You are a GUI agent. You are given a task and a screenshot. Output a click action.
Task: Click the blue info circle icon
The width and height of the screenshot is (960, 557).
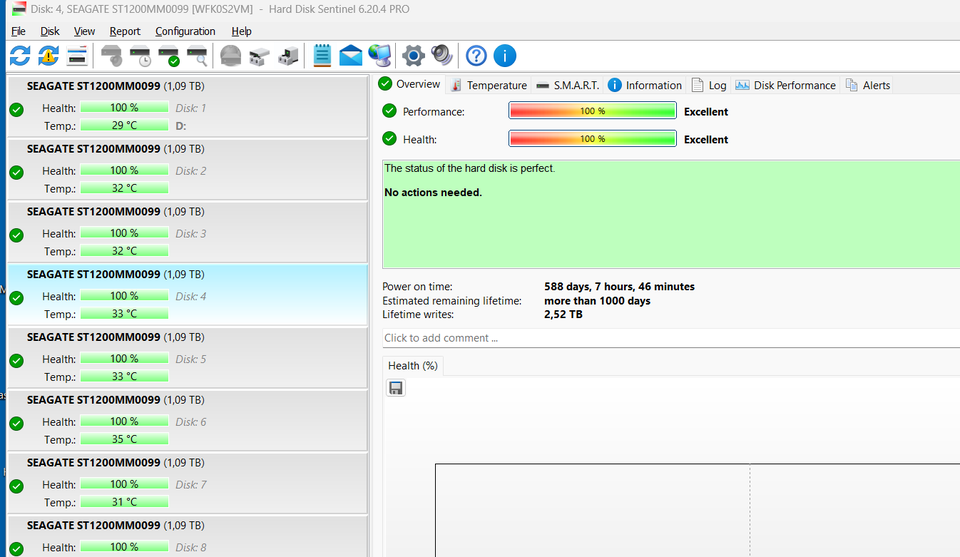tap(505, 56)
